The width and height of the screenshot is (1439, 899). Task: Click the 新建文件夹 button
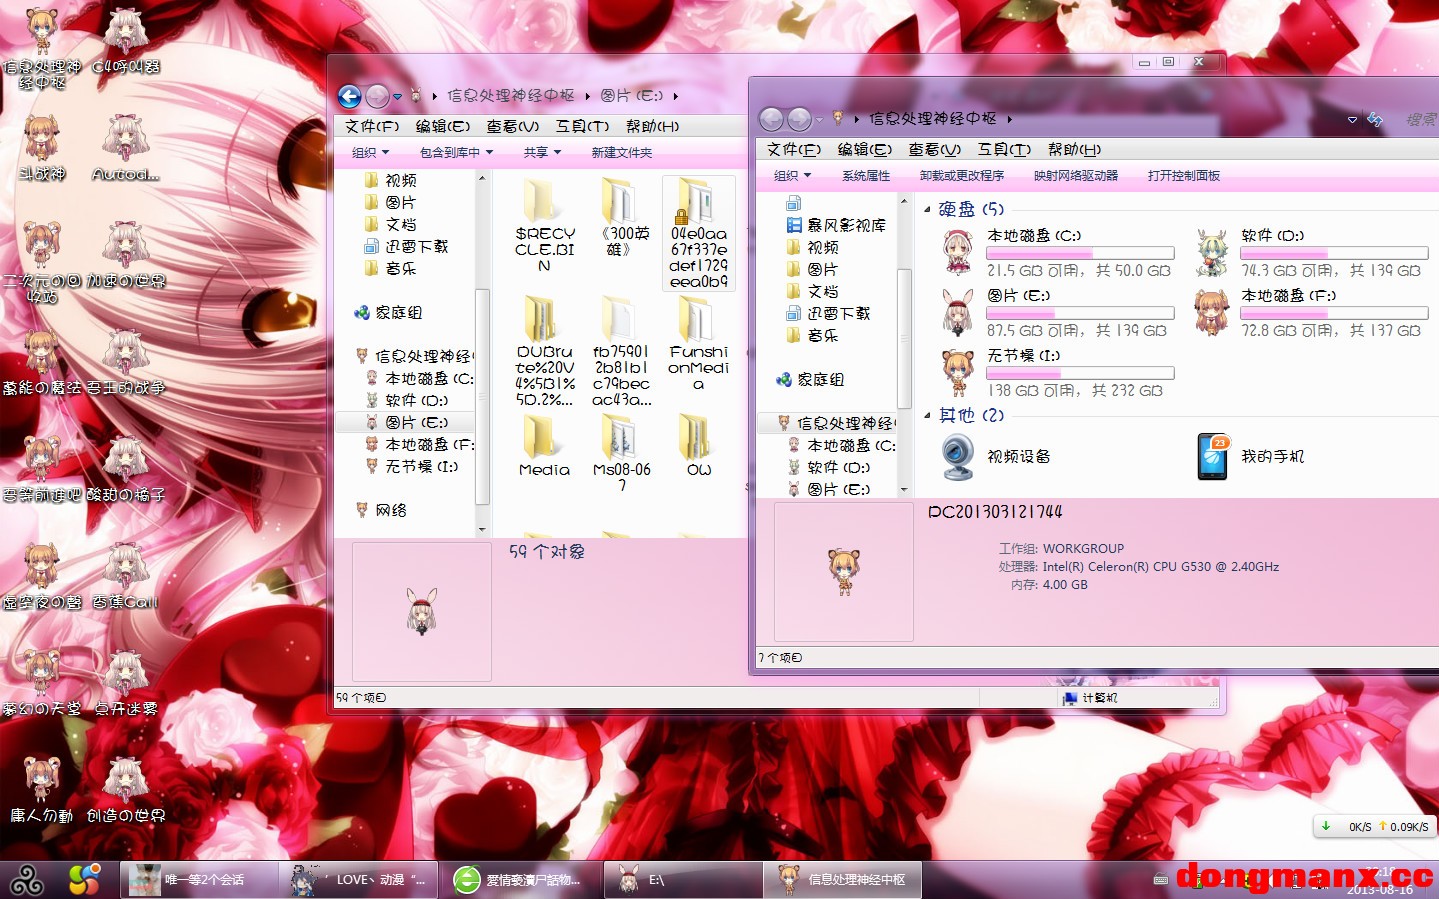coord(621,153)
